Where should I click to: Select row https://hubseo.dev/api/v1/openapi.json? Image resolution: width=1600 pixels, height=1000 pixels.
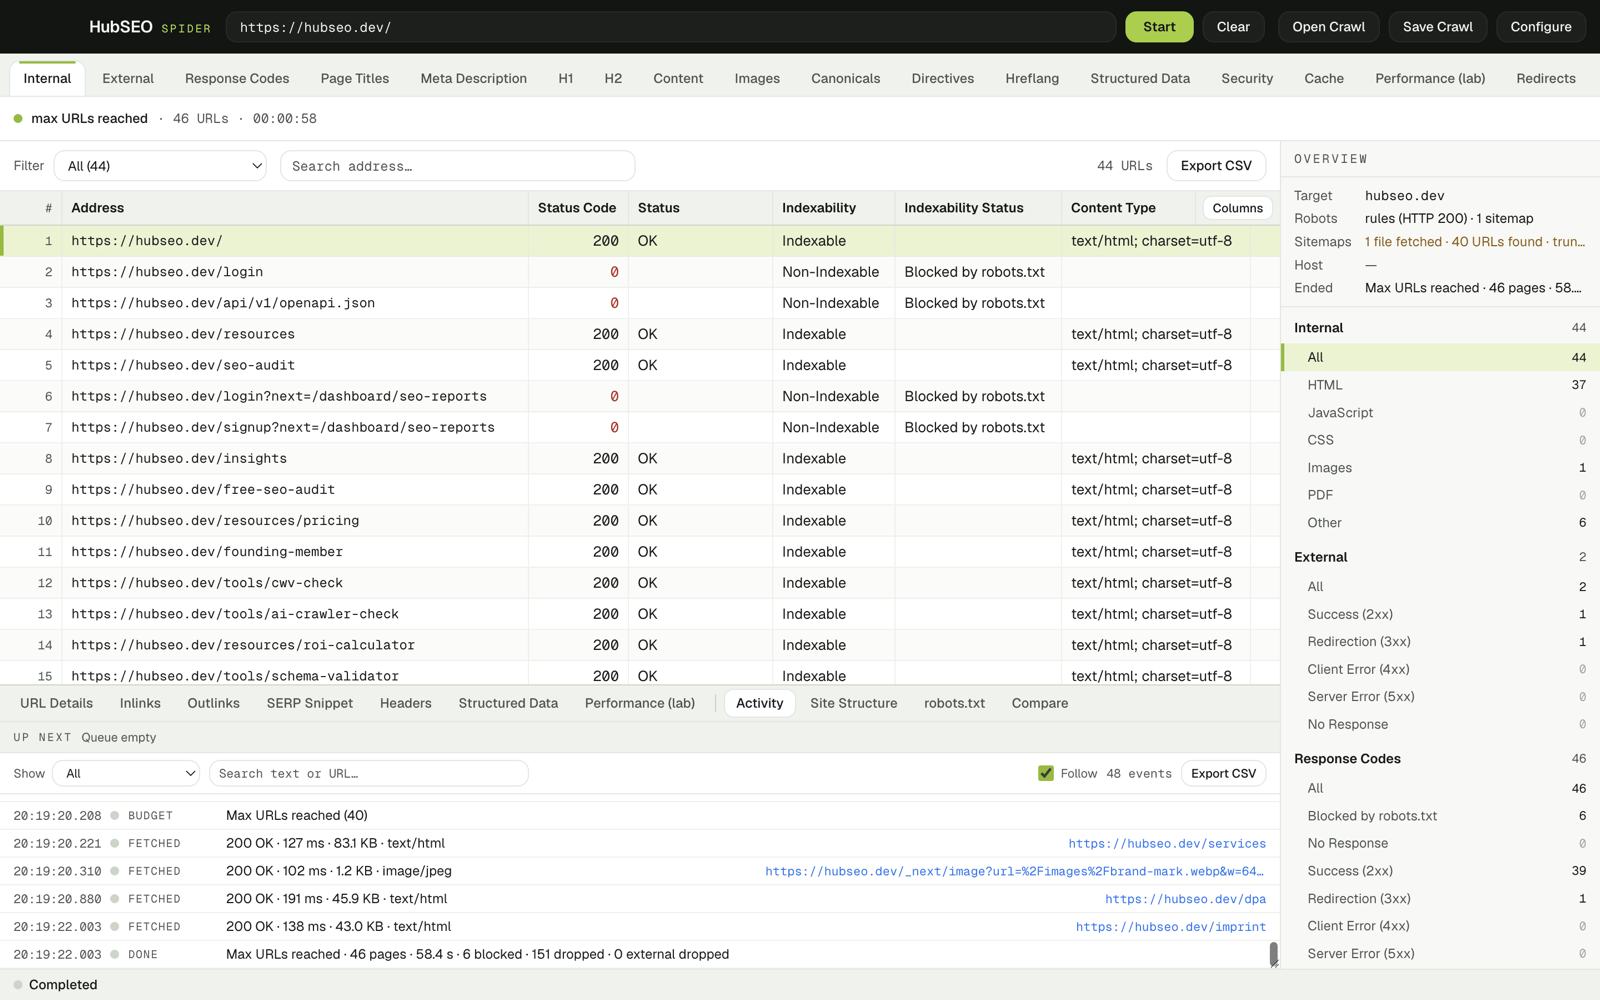click(x=640, y=303)
